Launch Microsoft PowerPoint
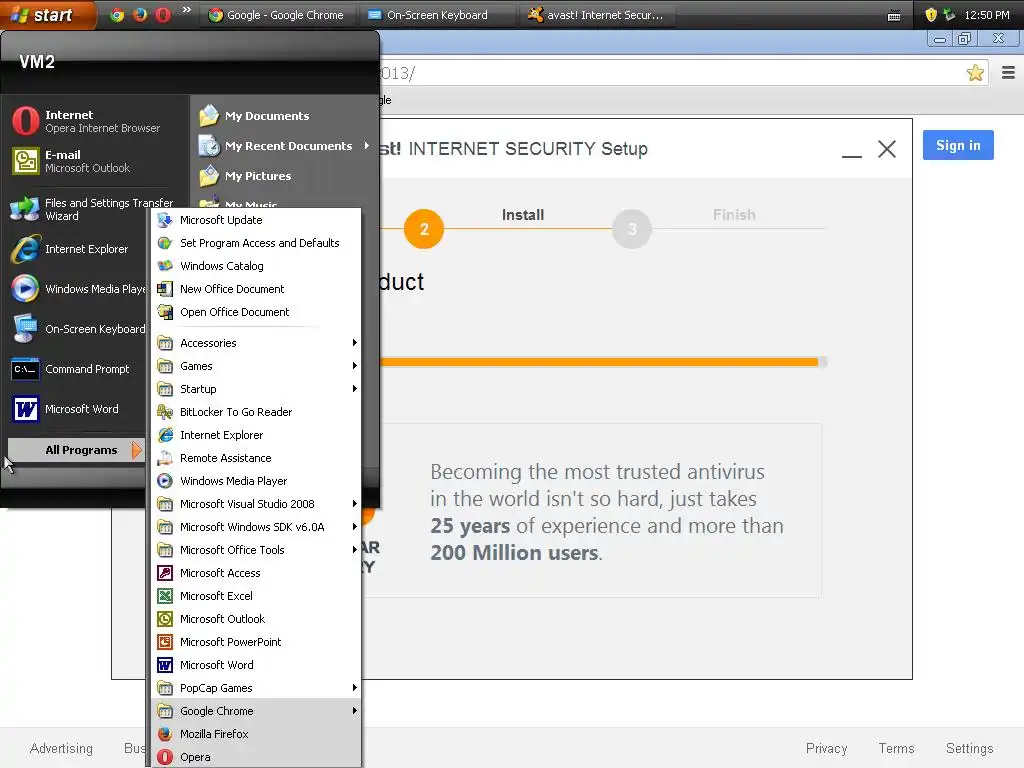Viewport: 1024px width, 768px height. click(x=257, y=642)
